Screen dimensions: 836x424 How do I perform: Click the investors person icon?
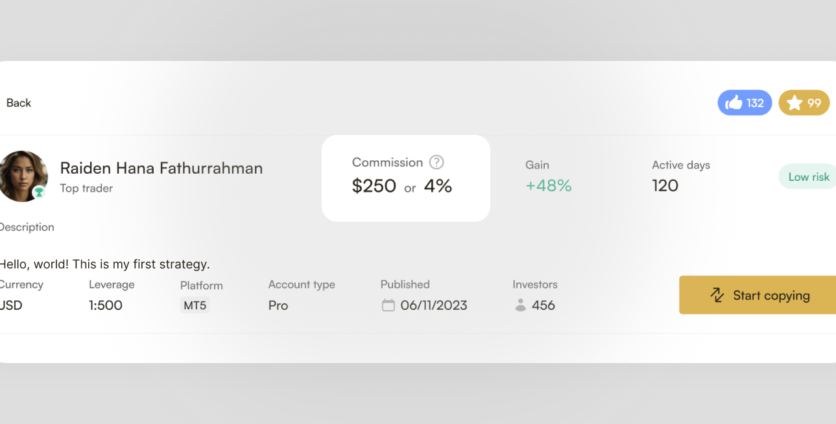pyautogui.click(x=520, y=305)
